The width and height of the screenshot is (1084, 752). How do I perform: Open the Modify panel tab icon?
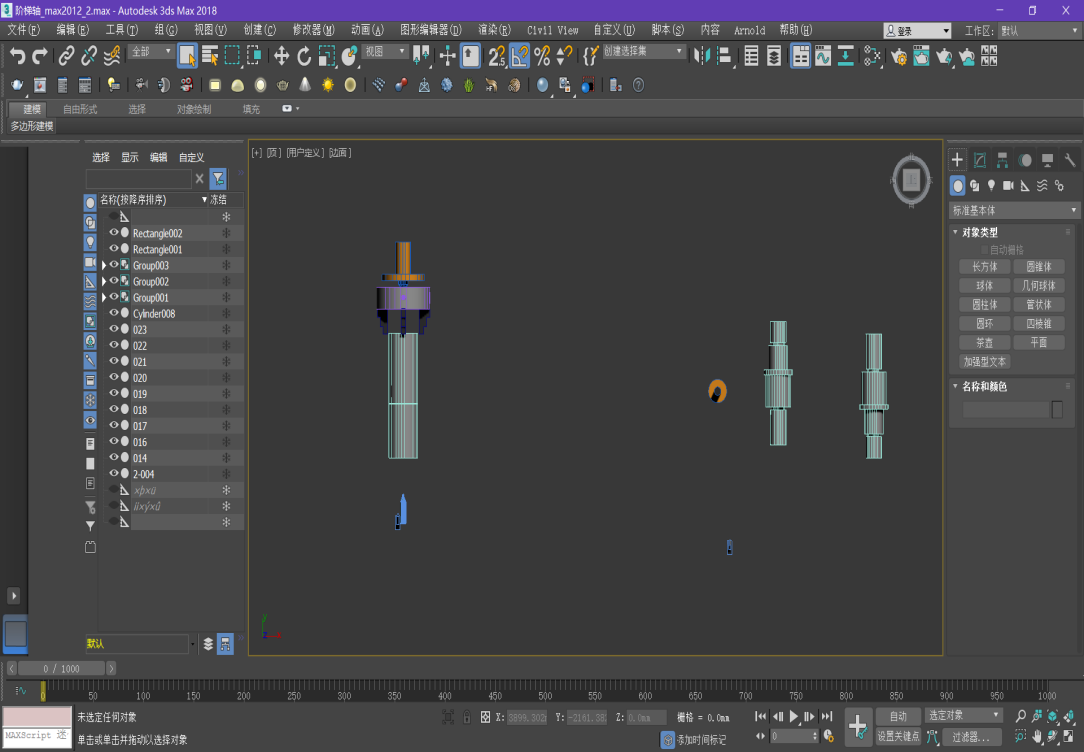tap(980, 160)
